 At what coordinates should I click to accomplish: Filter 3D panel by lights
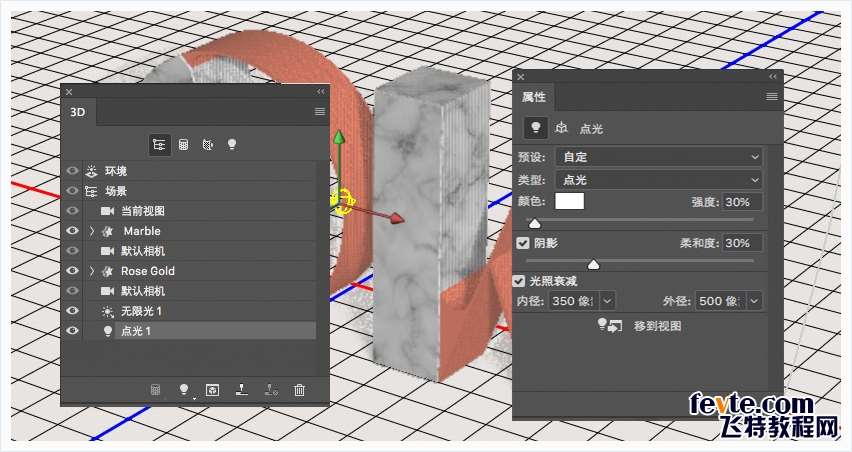click(232, 145)
